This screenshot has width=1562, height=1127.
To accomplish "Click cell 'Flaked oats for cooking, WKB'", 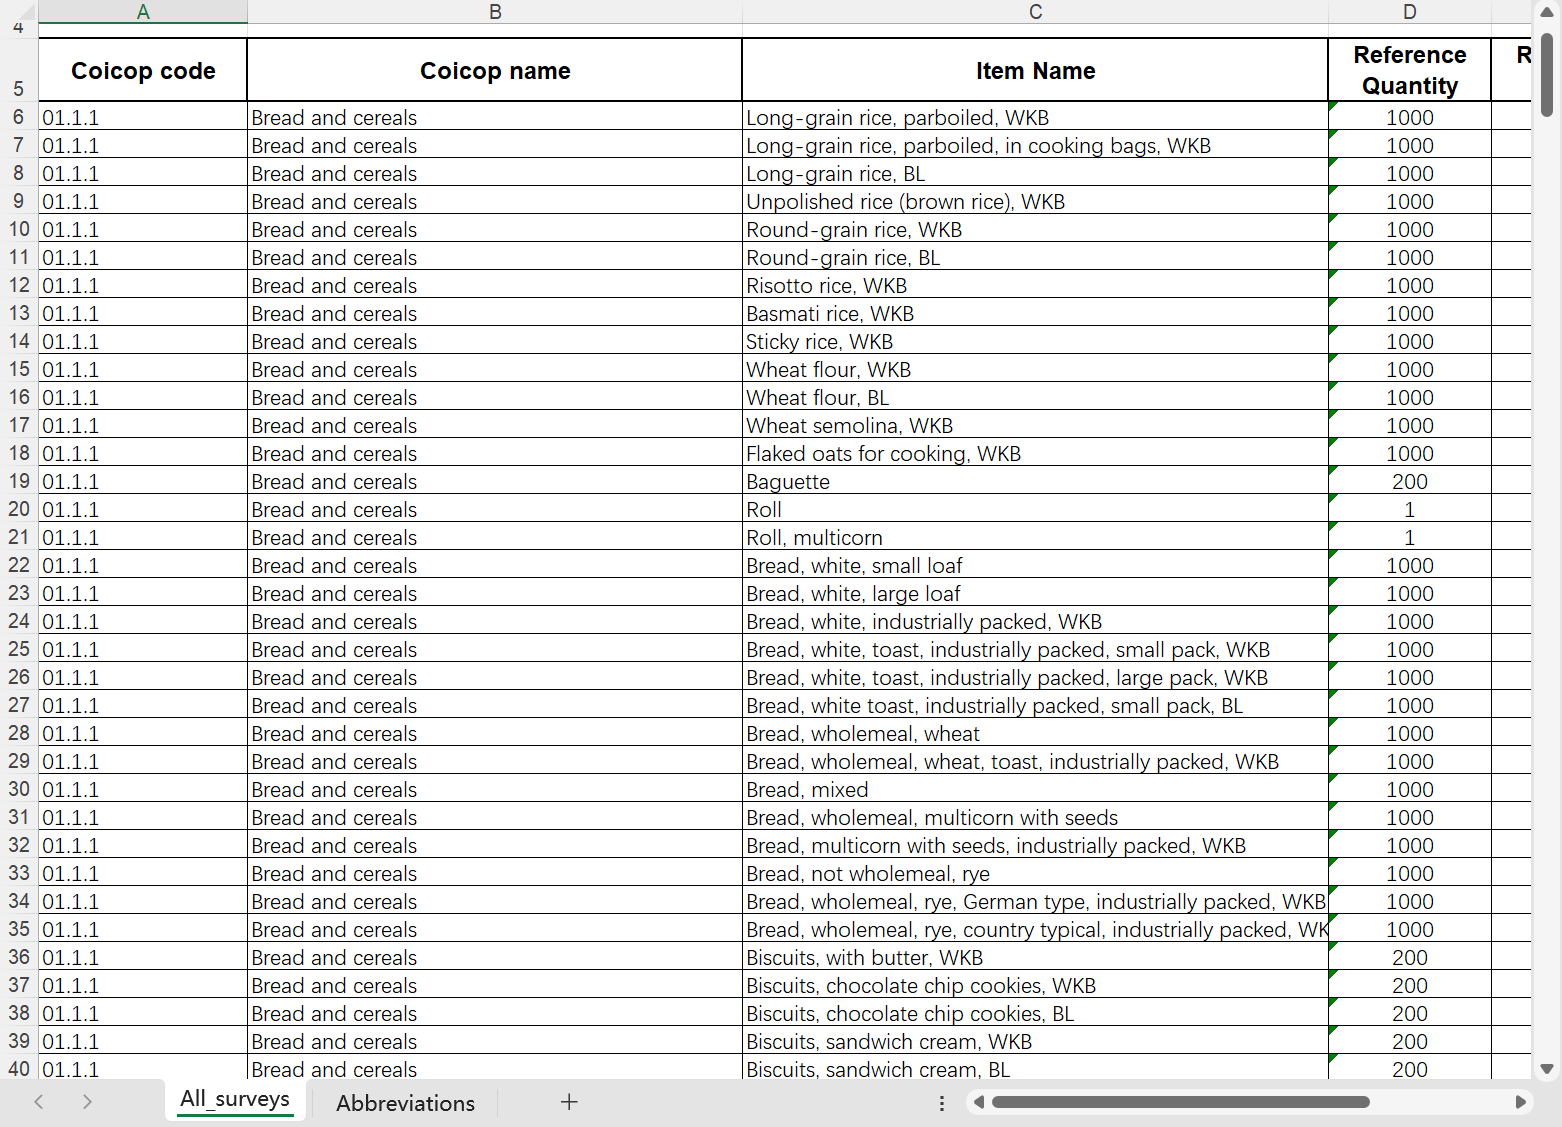I will click(x=1035, y=453).
